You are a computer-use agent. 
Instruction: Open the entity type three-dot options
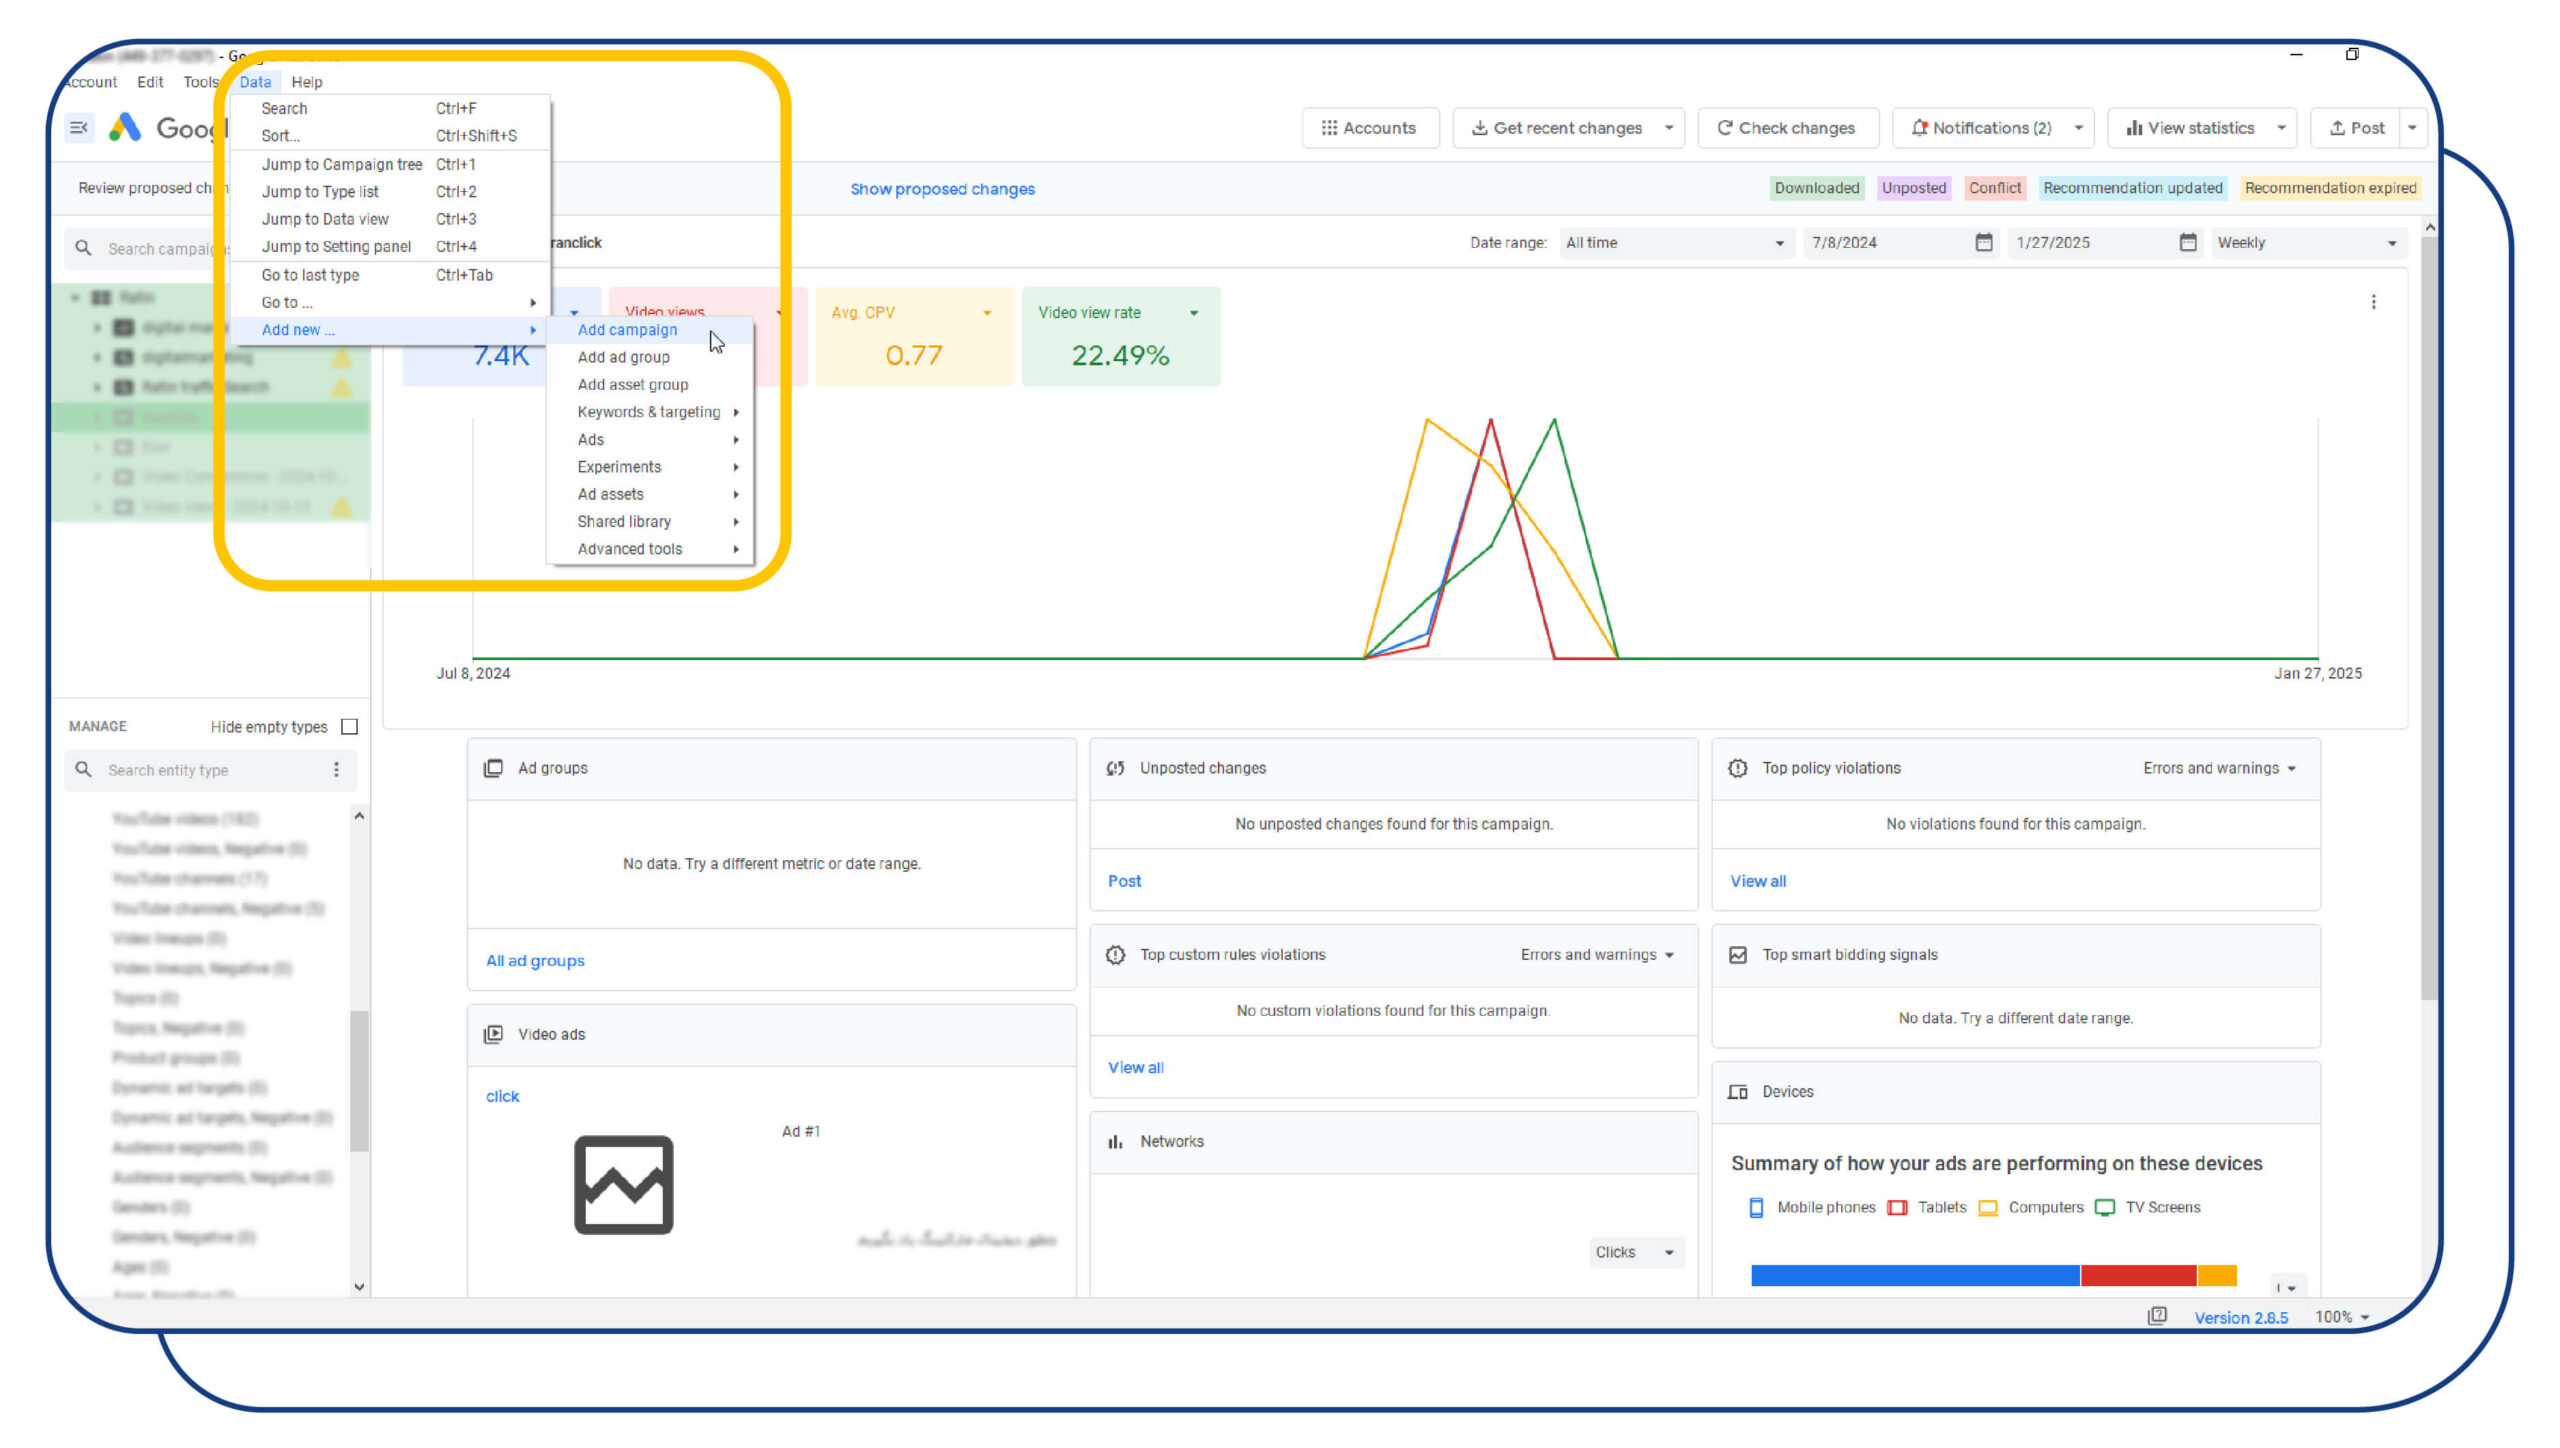coord(336,769)
